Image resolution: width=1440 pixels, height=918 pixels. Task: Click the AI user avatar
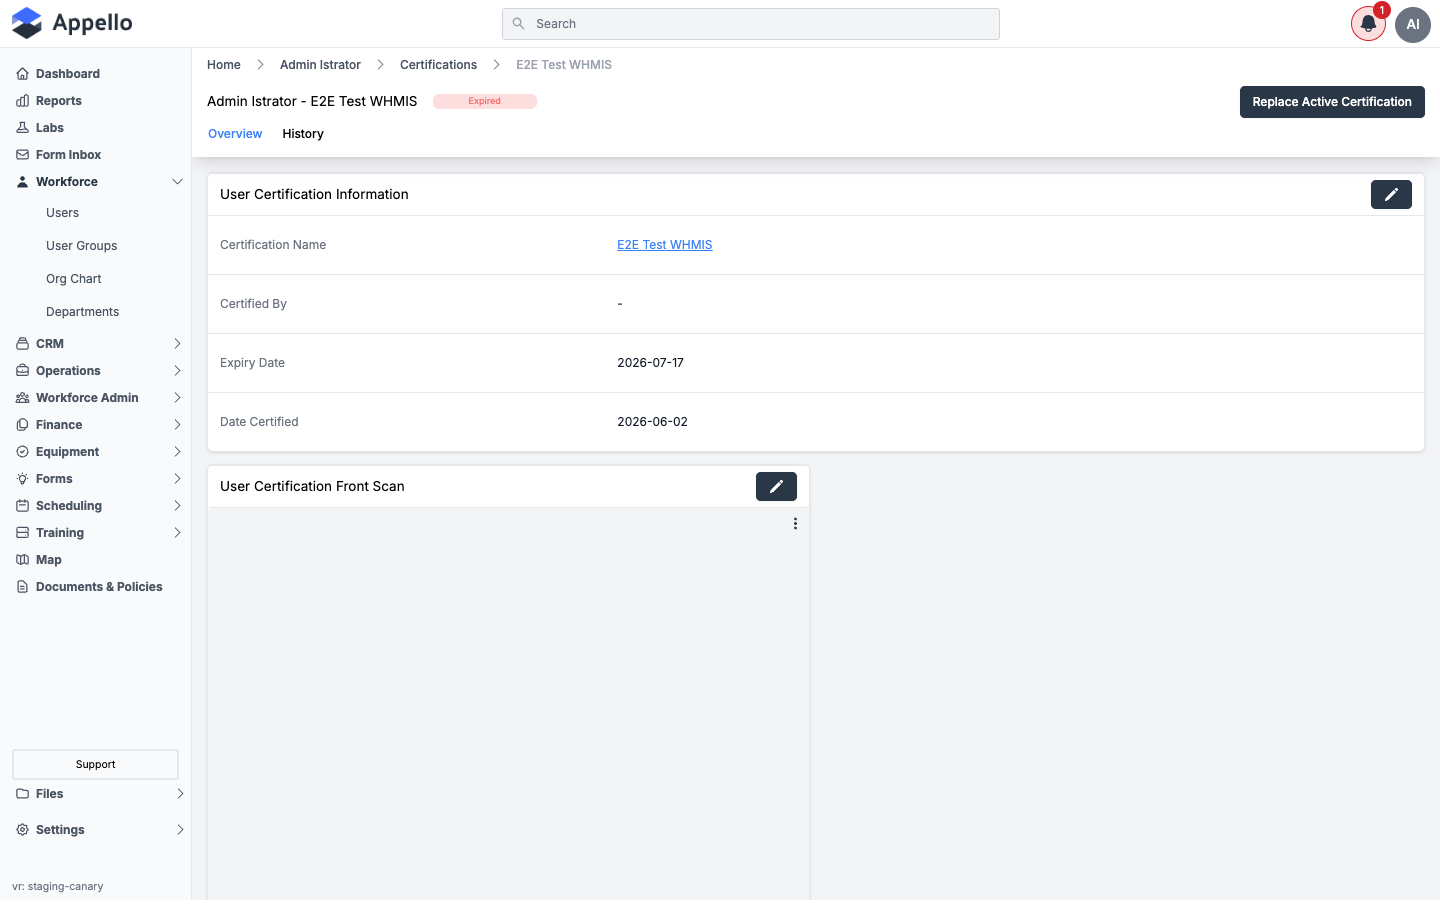point(1413,24)
